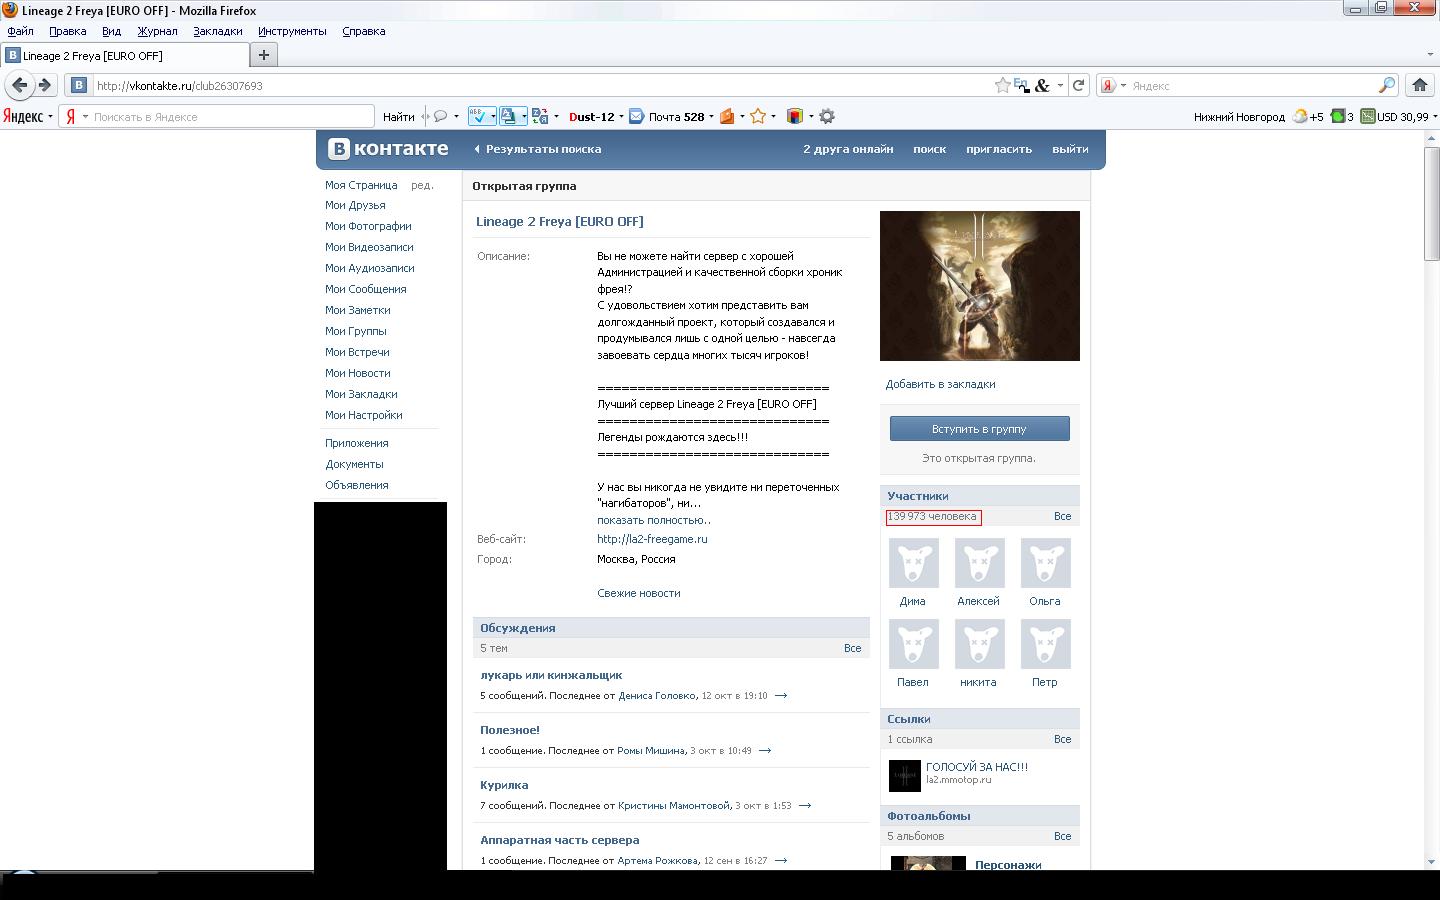Click the page translate icon on Yandex bar
The image size is (1440, 900).
(508, 116)
